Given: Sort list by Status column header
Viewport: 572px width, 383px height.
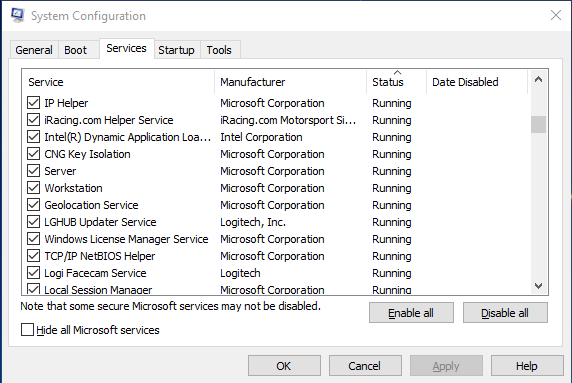Looking at the screenshot, I should click(397, 82).
